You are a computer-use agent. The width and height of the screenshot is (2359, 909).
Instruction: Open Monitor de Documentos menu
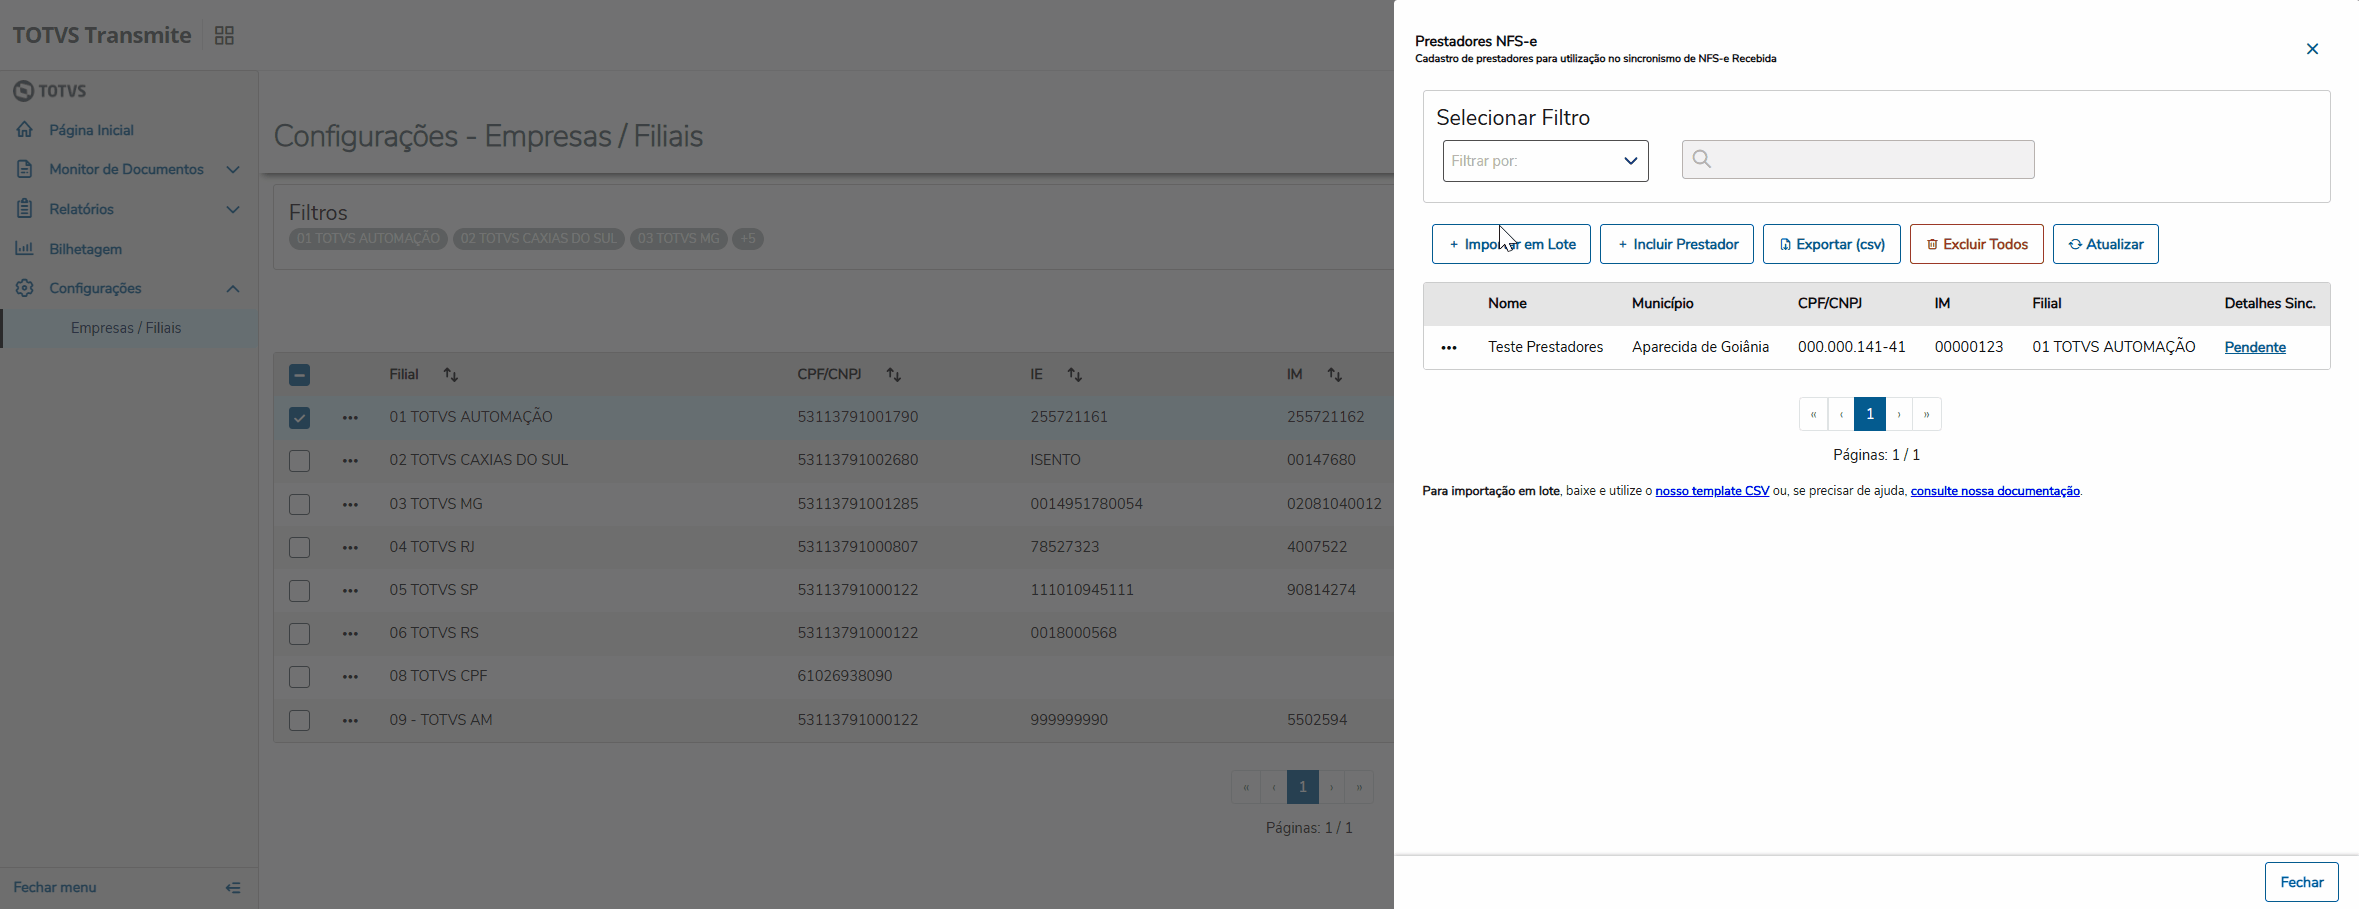point(126,169)
